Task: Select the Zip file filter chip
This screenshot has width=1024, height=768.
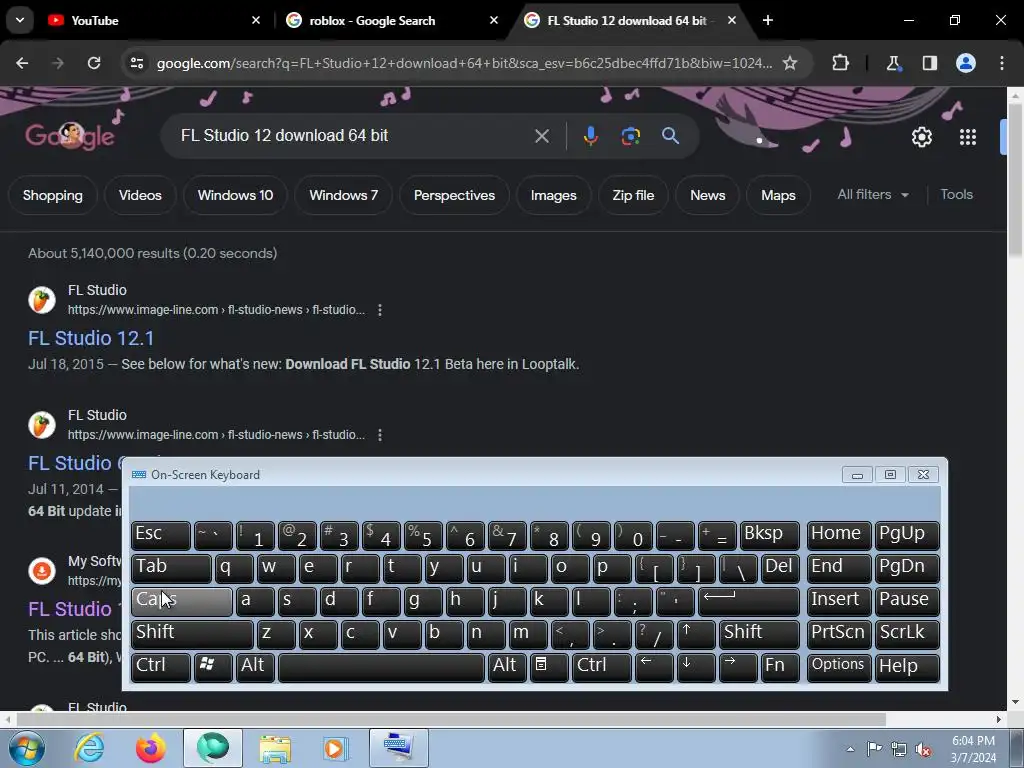Action: coord(633,195)
